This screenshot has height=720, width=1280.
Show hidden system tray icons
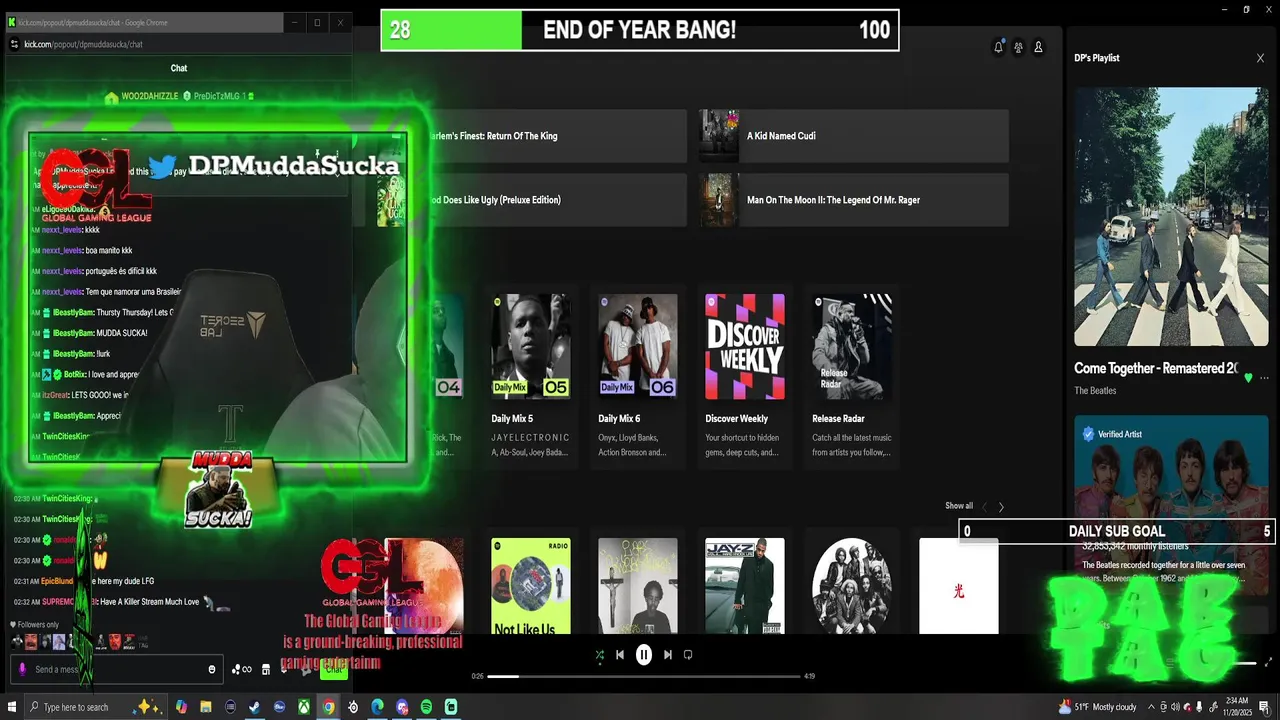[x=1151, y=707]
